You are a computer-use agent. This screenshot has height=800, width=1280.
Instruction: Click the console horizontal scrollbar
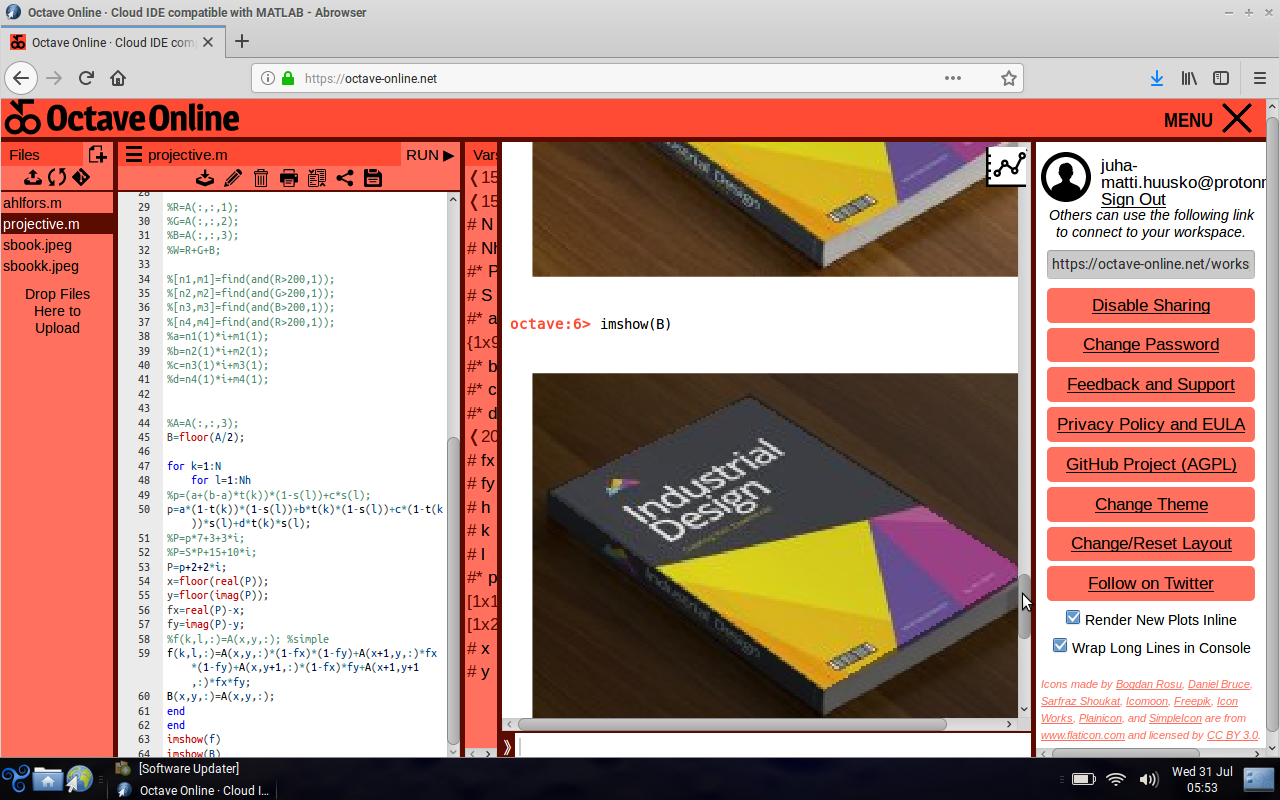tap(732, 724)
